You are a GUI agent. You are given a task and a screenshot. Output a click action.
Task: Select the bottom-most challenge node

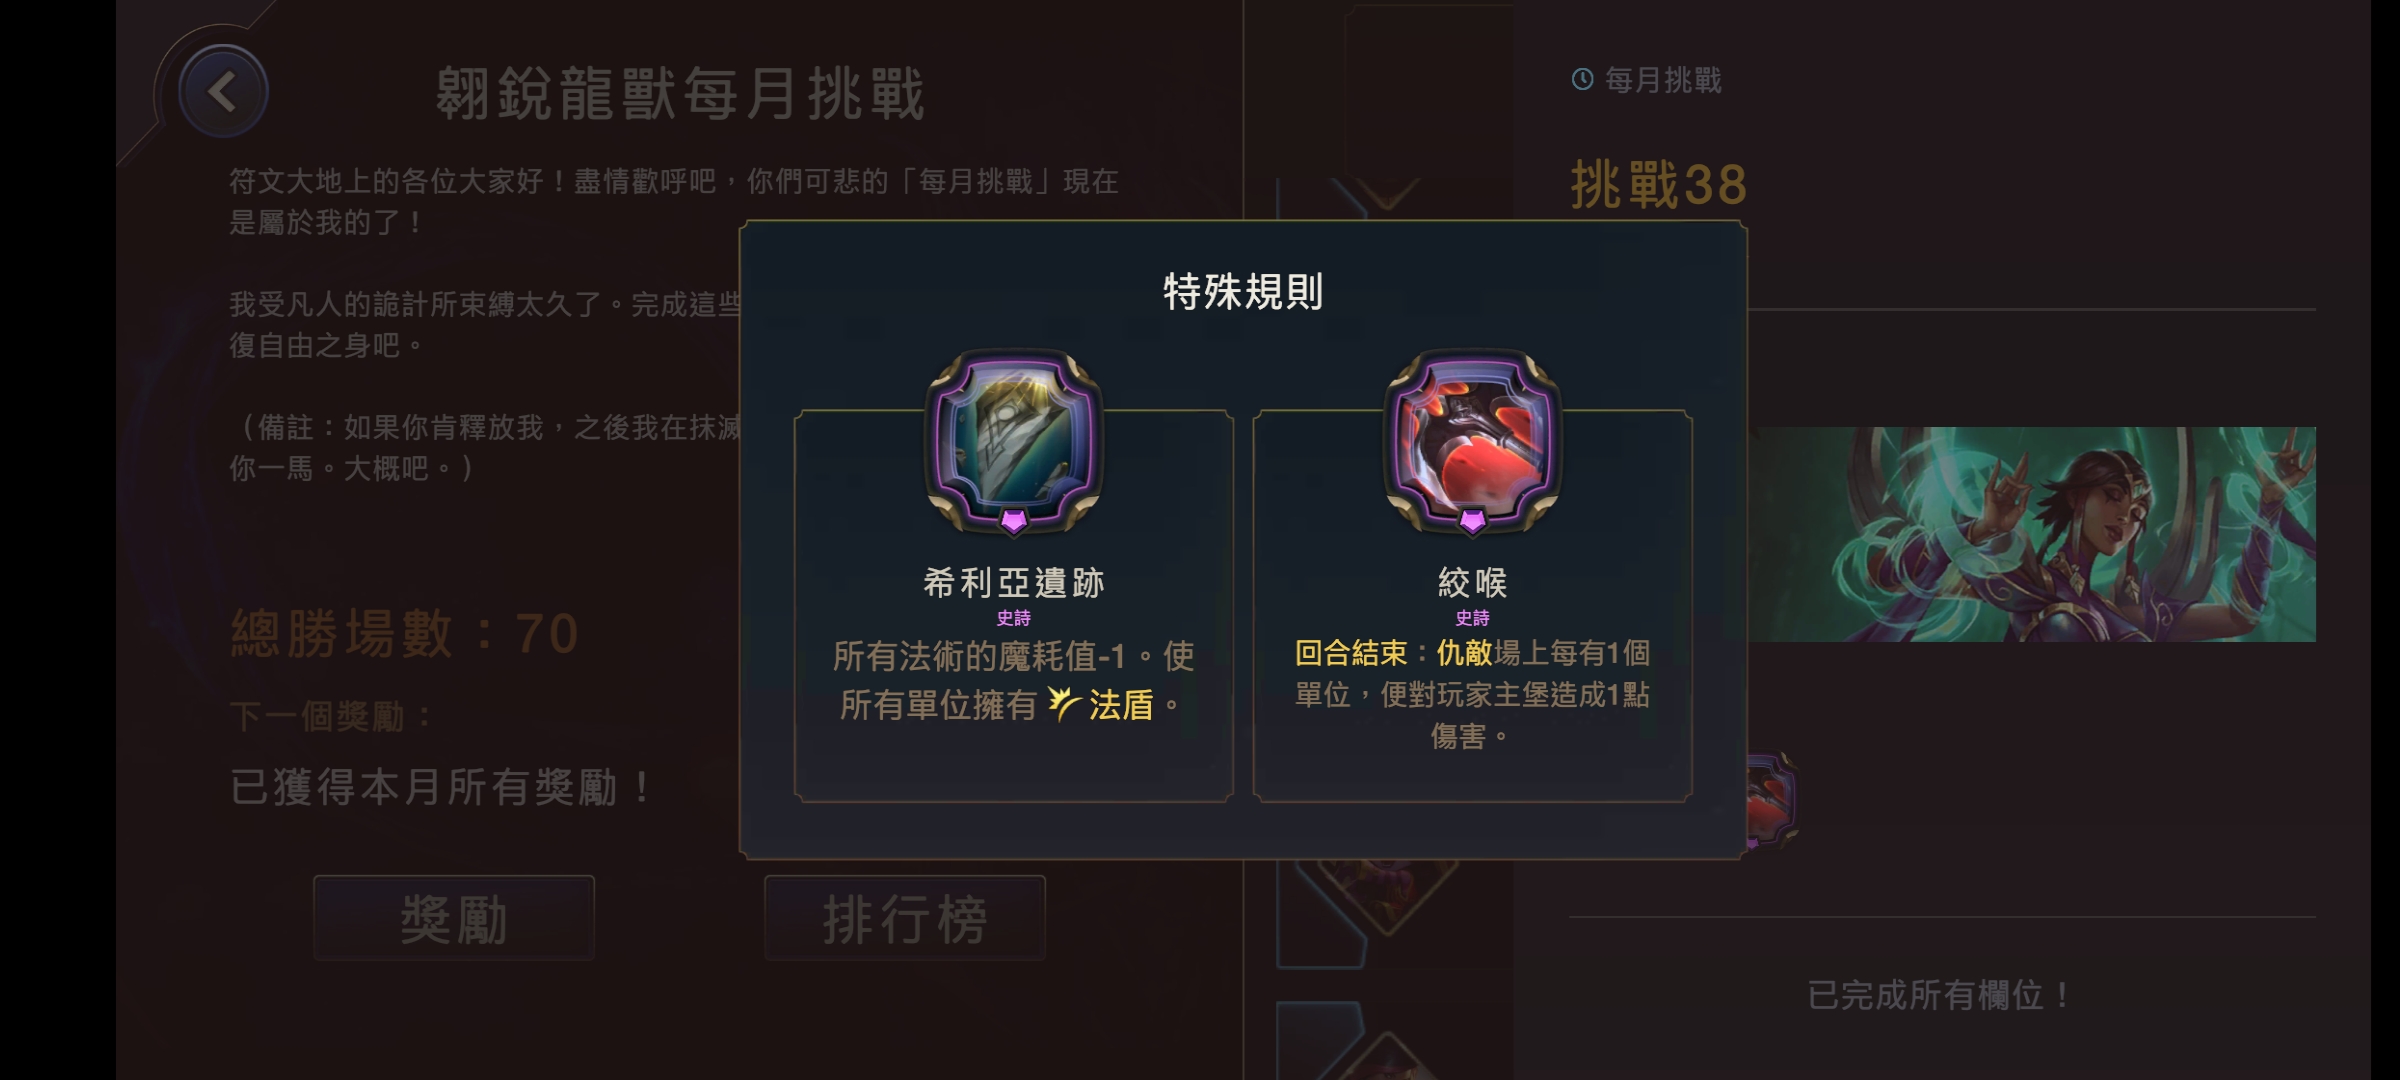1385,1056
